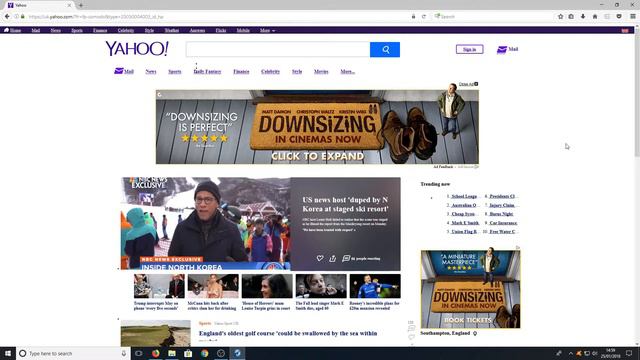
Task: Open the McCann hits back story thumbnail
Action: click(x=213, y=286)
